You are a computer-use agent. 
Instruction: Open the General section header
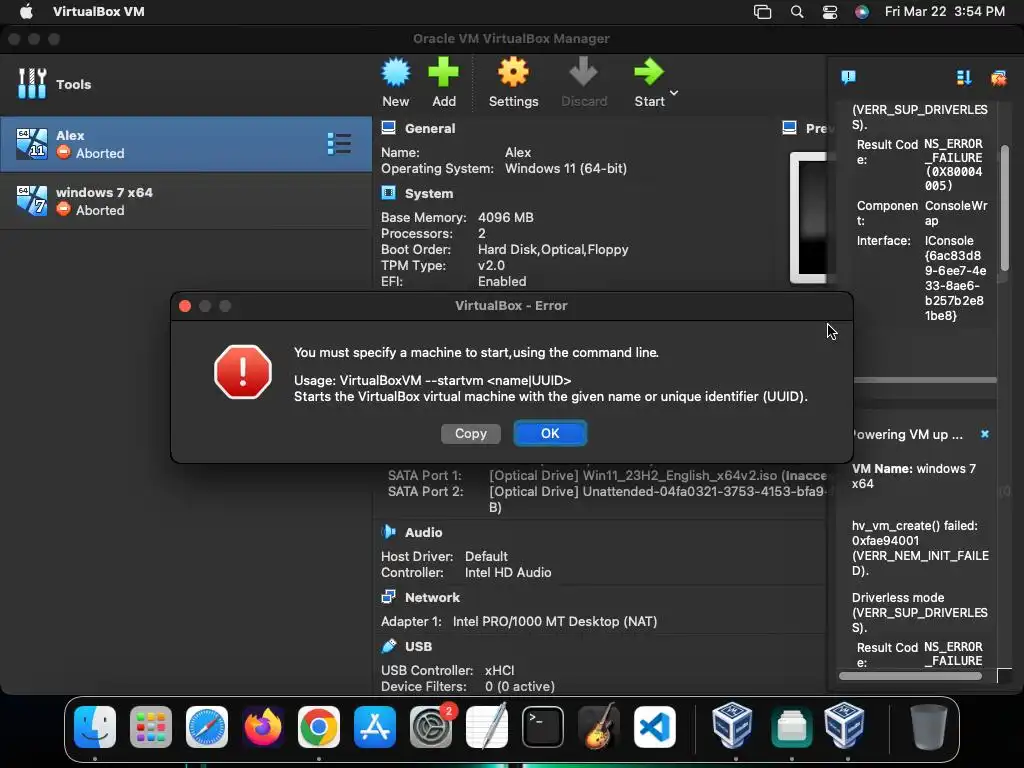(x=430, y=129)
